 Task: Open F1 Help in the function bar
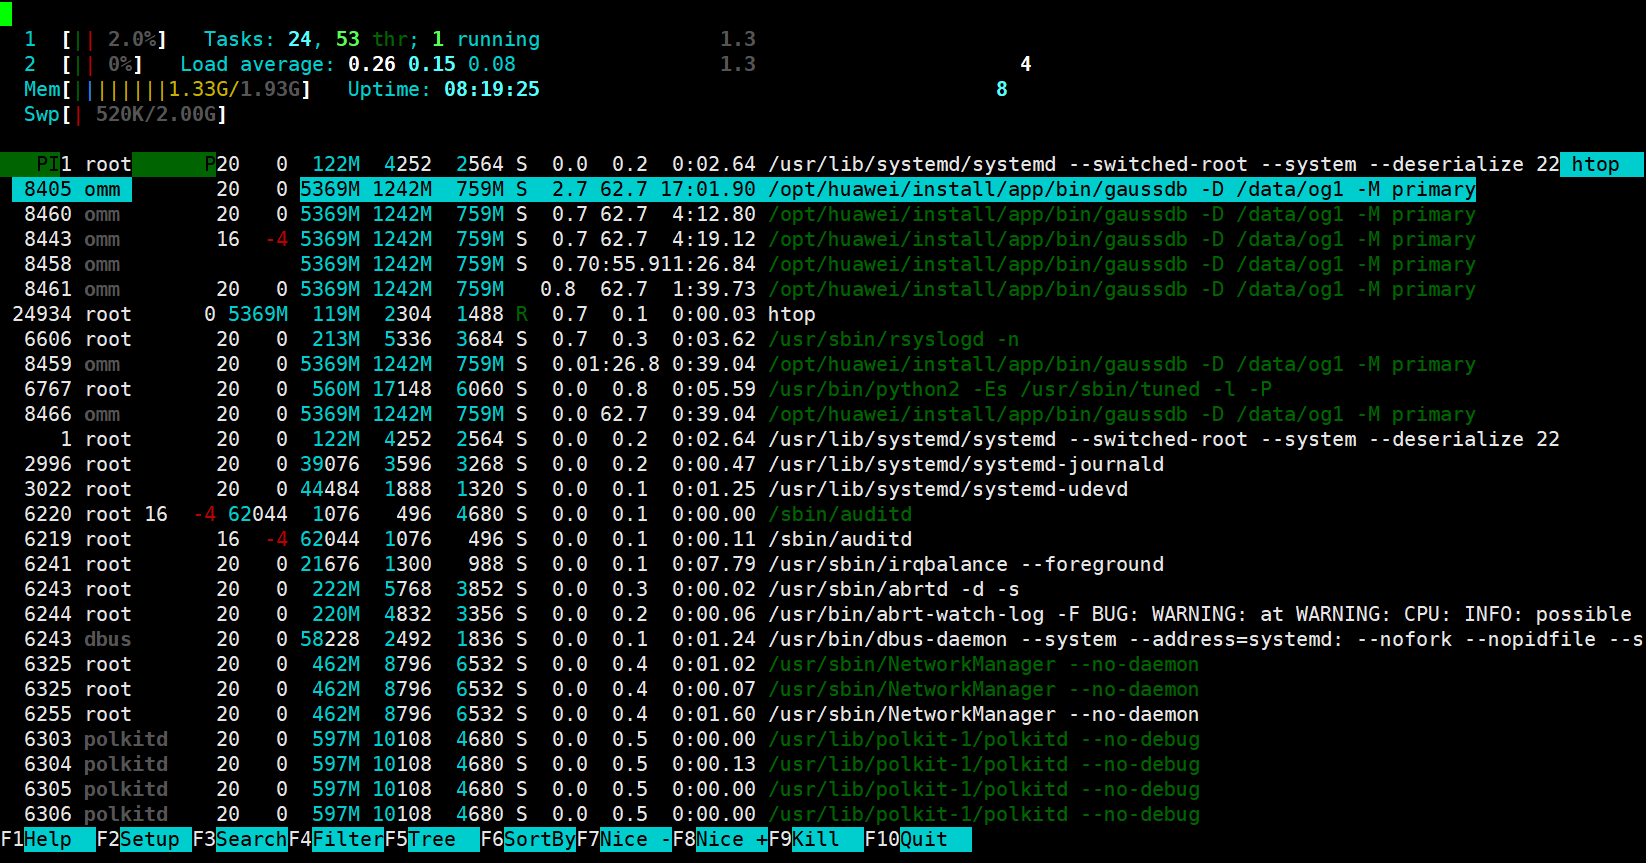(48, 839)
